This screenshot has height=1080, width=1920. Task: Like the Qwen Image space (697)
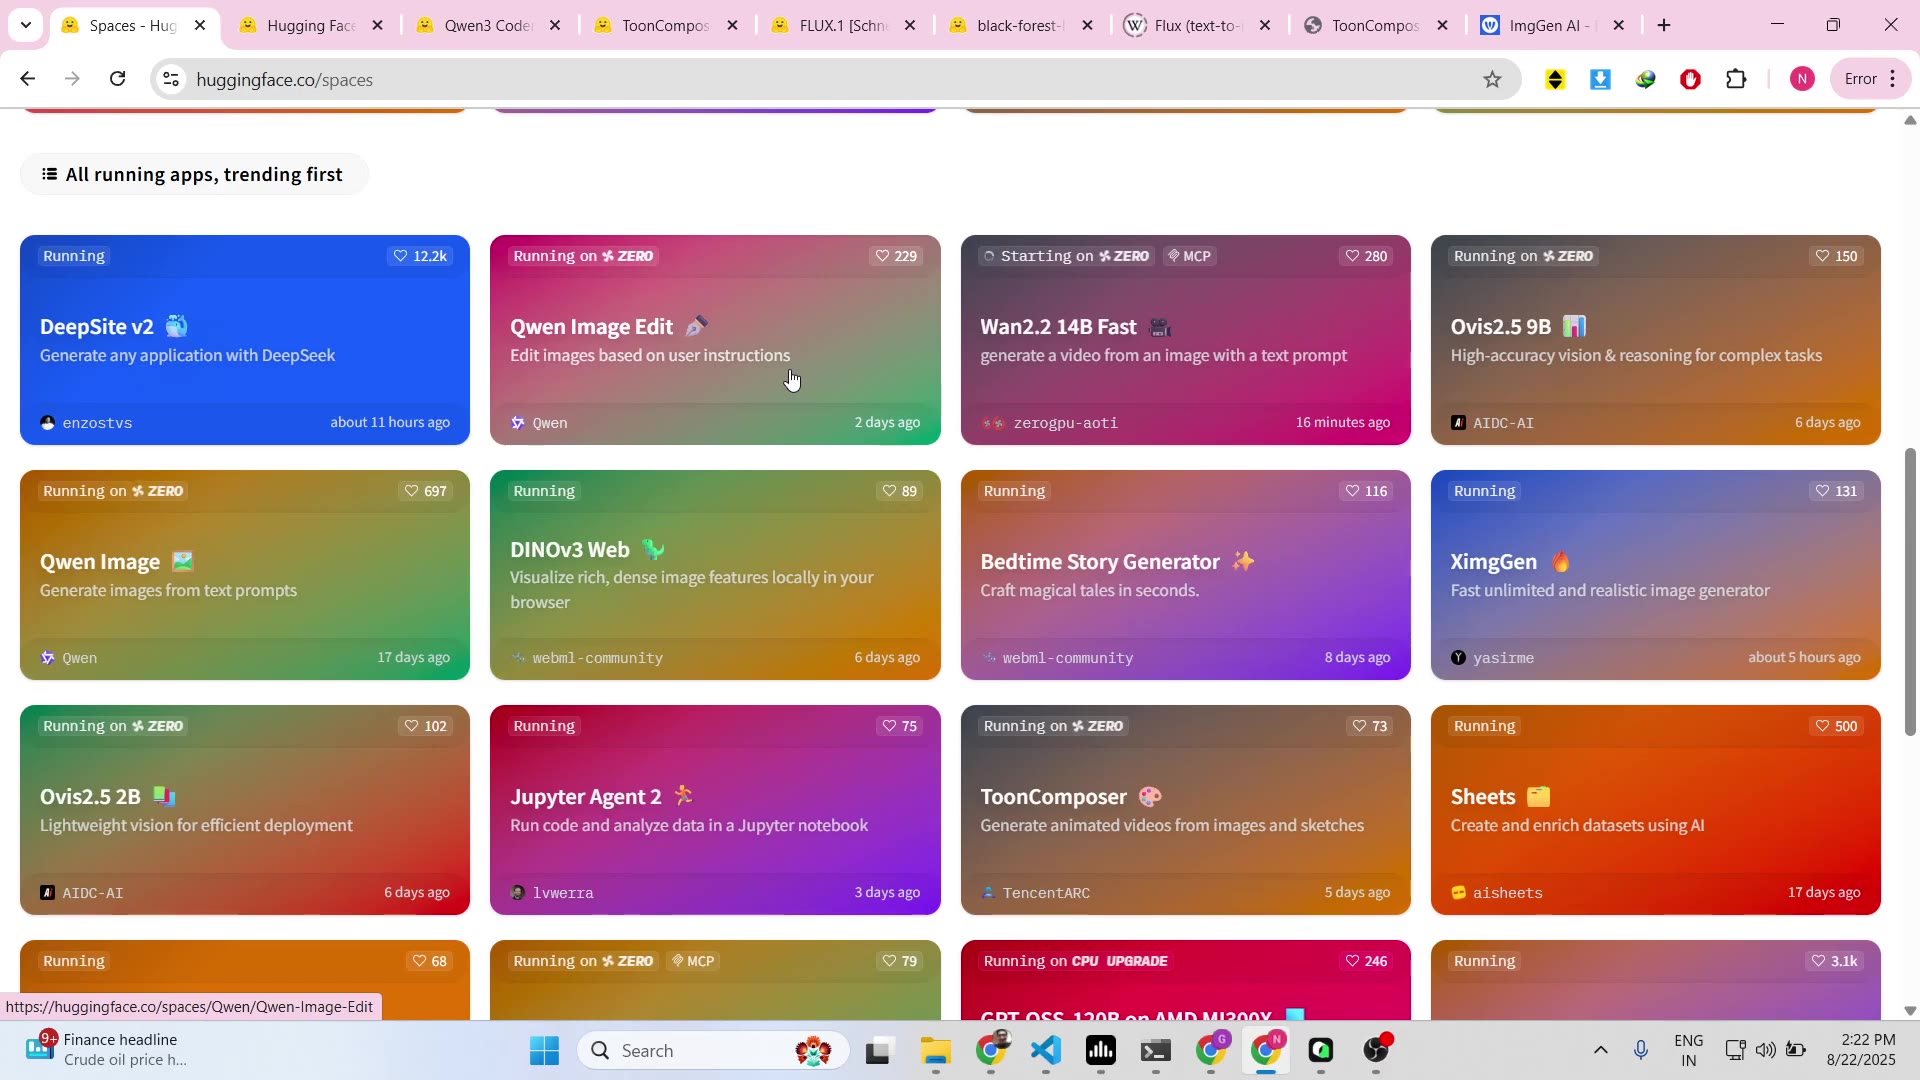click(x=425, y=491)
